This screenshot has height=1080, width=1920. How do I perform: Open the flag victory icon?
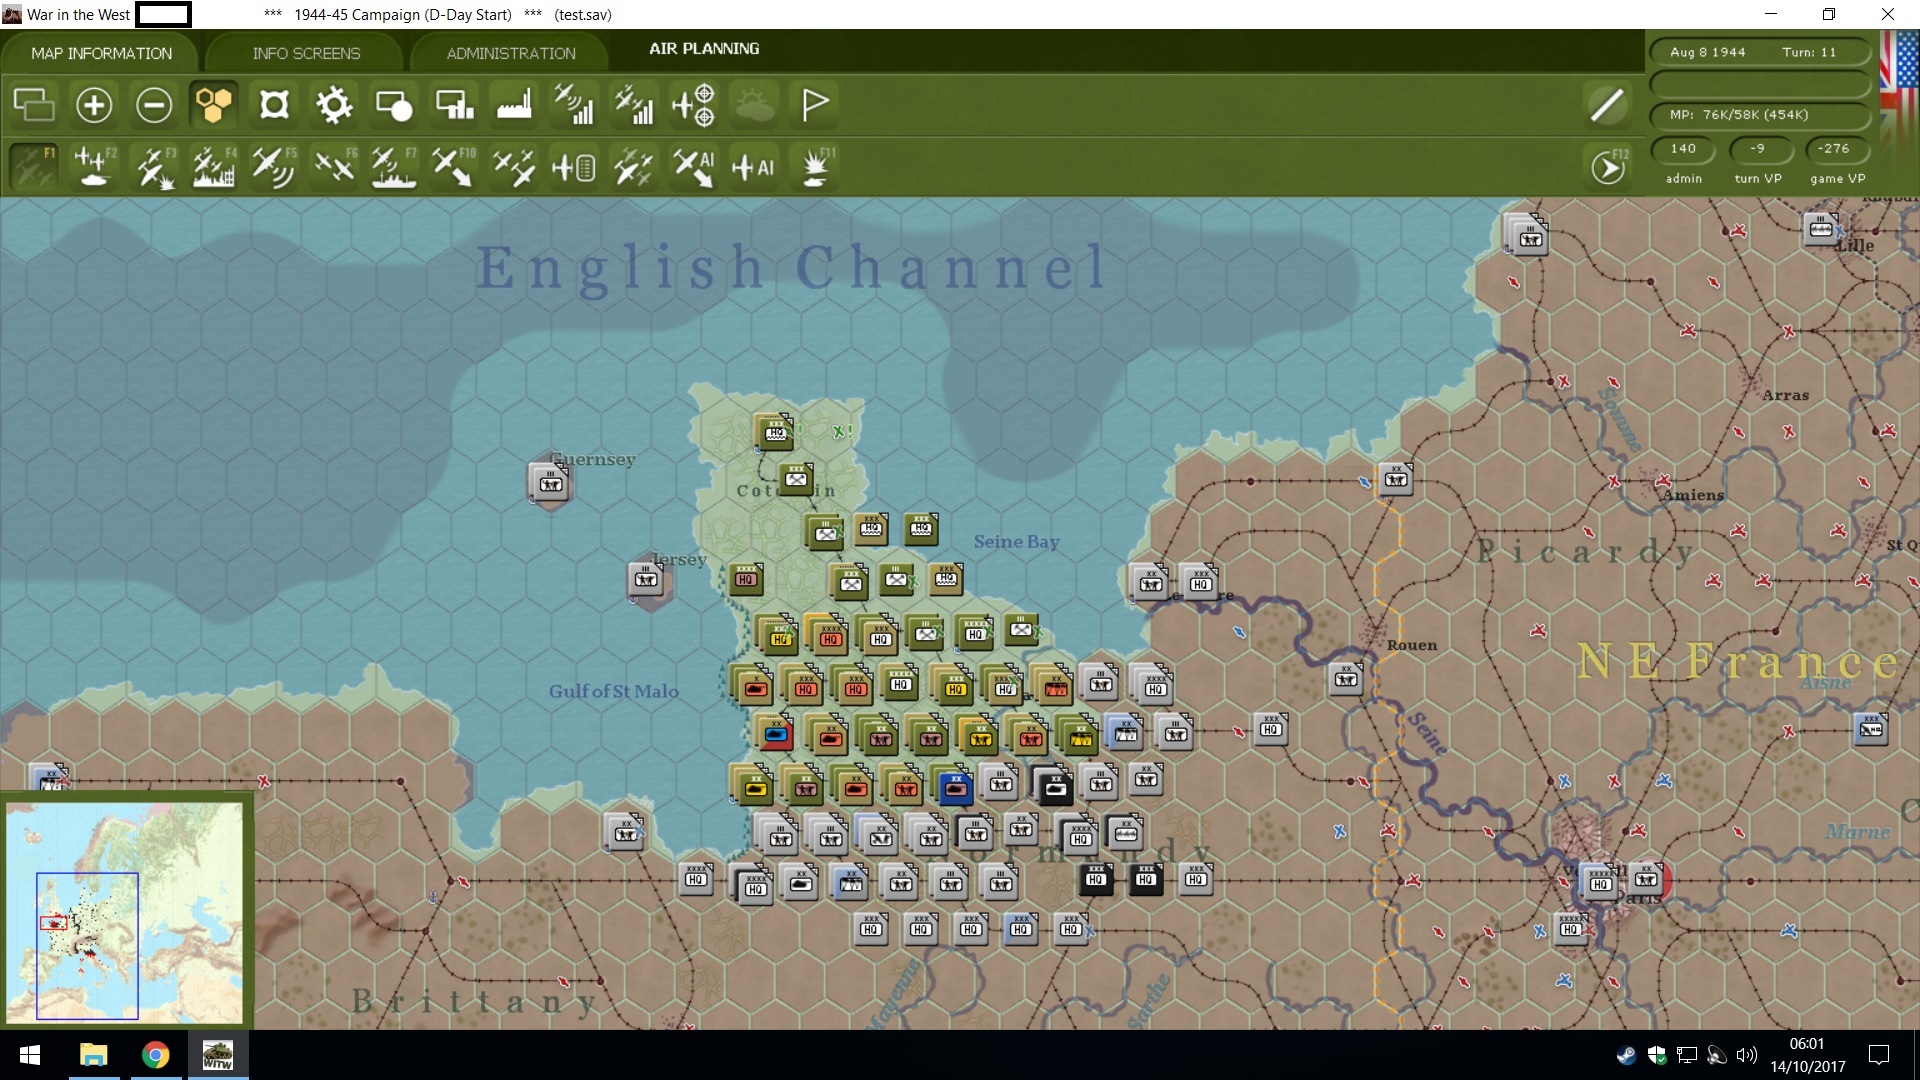click(x=815, y=105)
